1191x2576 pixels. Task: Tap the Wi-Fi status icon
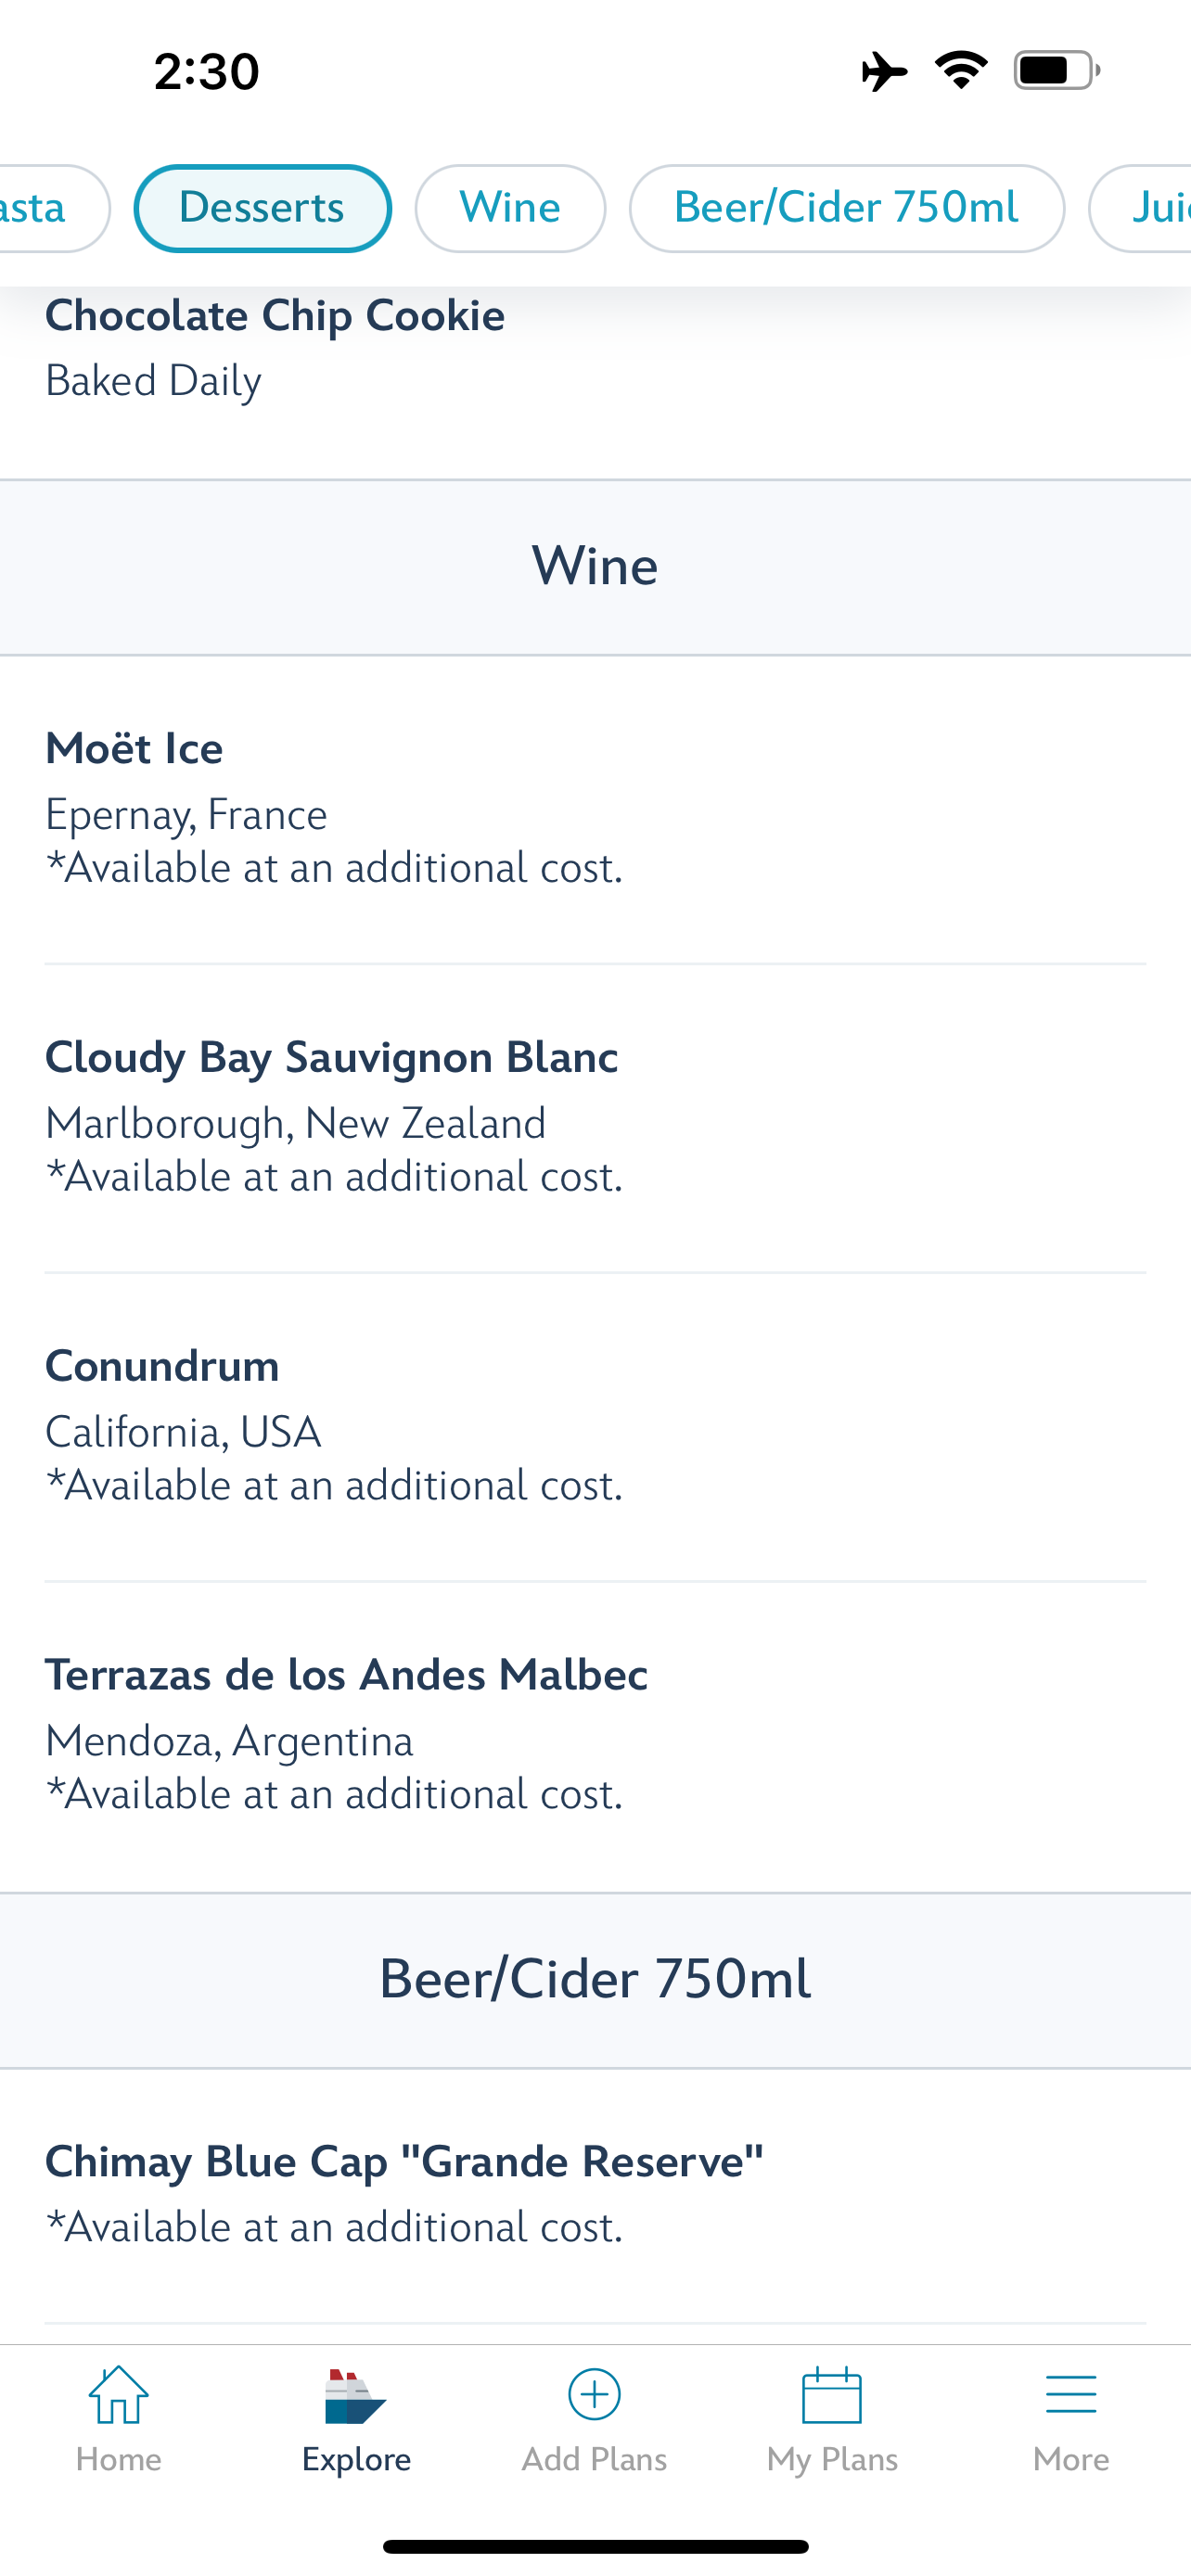[961, 71]
